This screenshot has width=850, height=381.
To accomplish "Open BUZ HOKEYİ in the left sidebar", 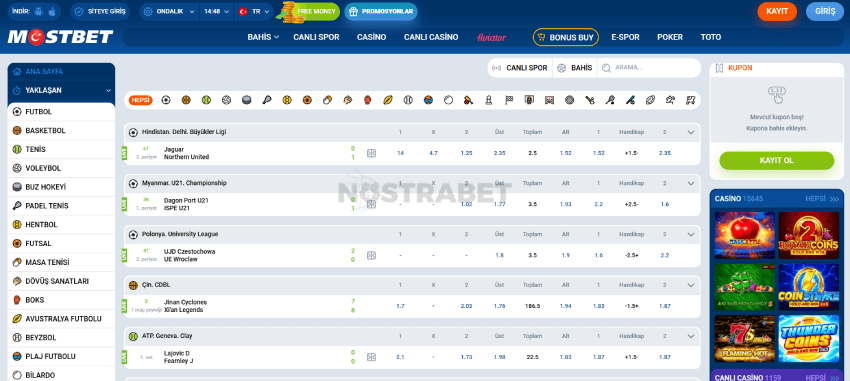I will [x=61, y=187].
